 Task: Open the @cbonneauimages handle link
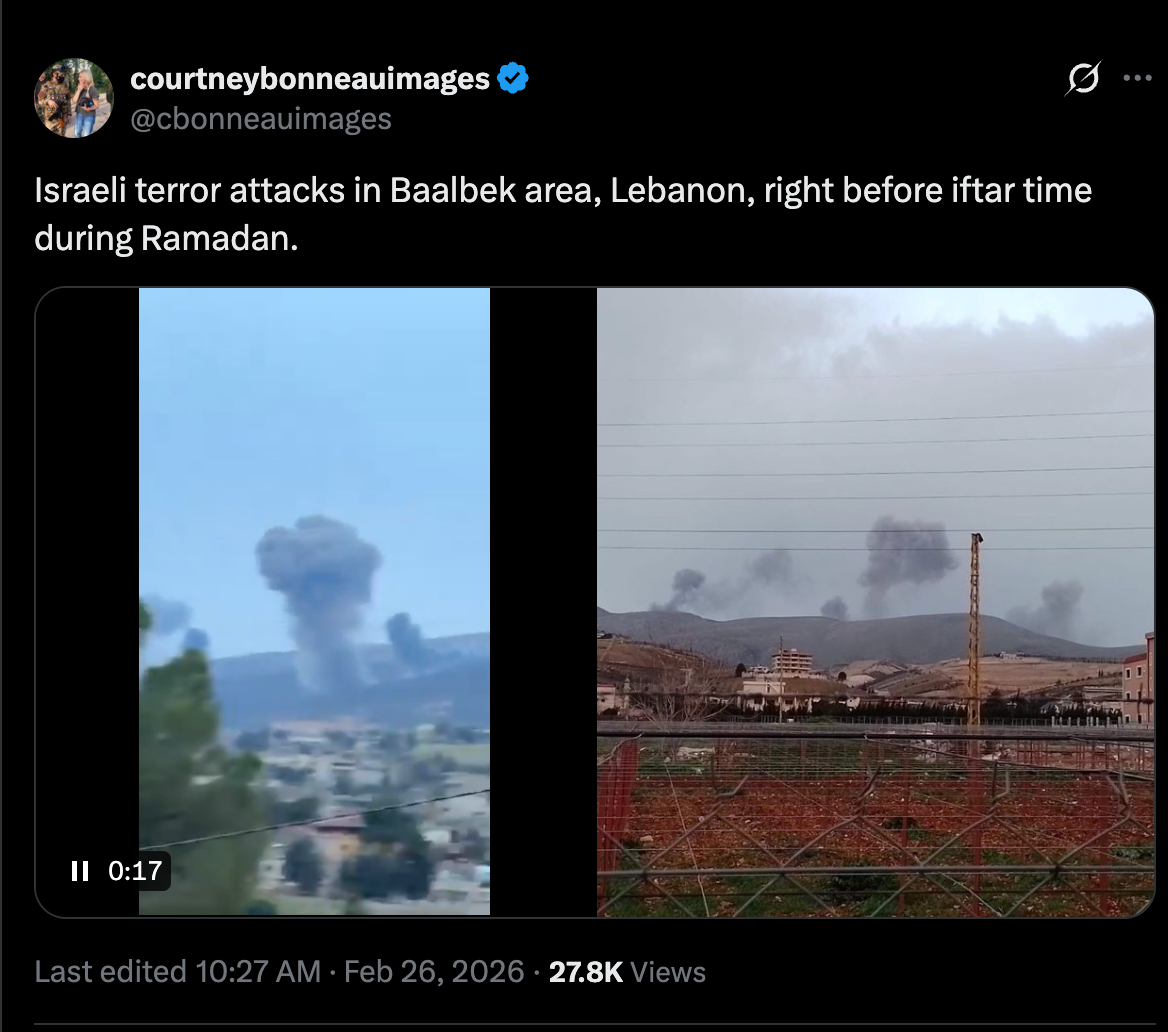(x=261, y=119)
